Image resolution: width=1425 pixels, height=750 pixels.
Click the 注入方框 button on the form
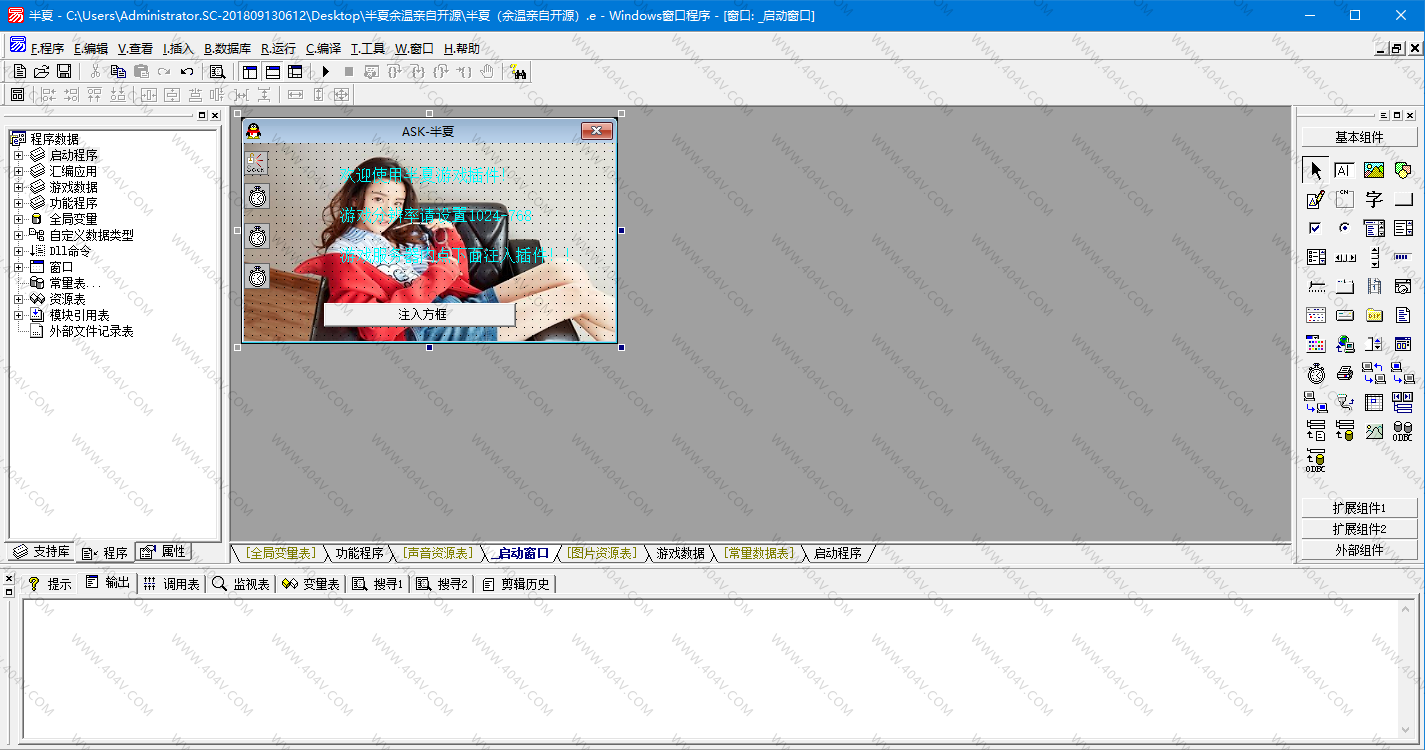coord(422,314)
